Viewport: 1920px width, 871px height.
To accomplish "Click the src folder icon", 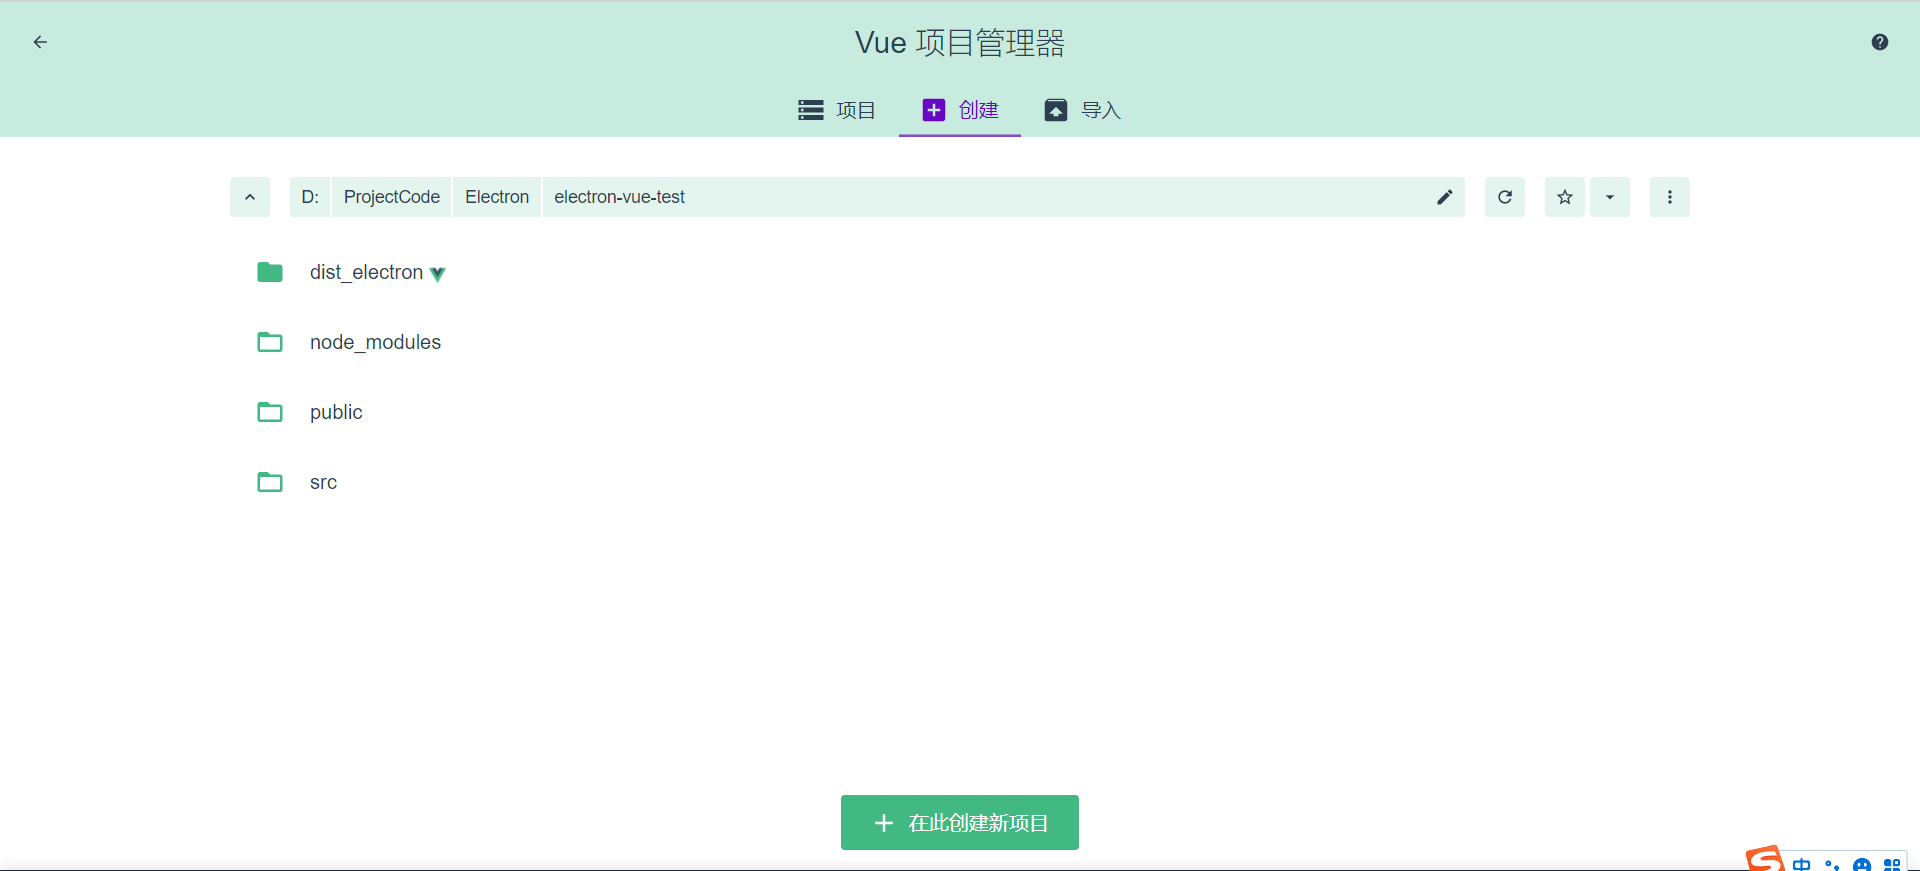I will (x=270, y=482).
